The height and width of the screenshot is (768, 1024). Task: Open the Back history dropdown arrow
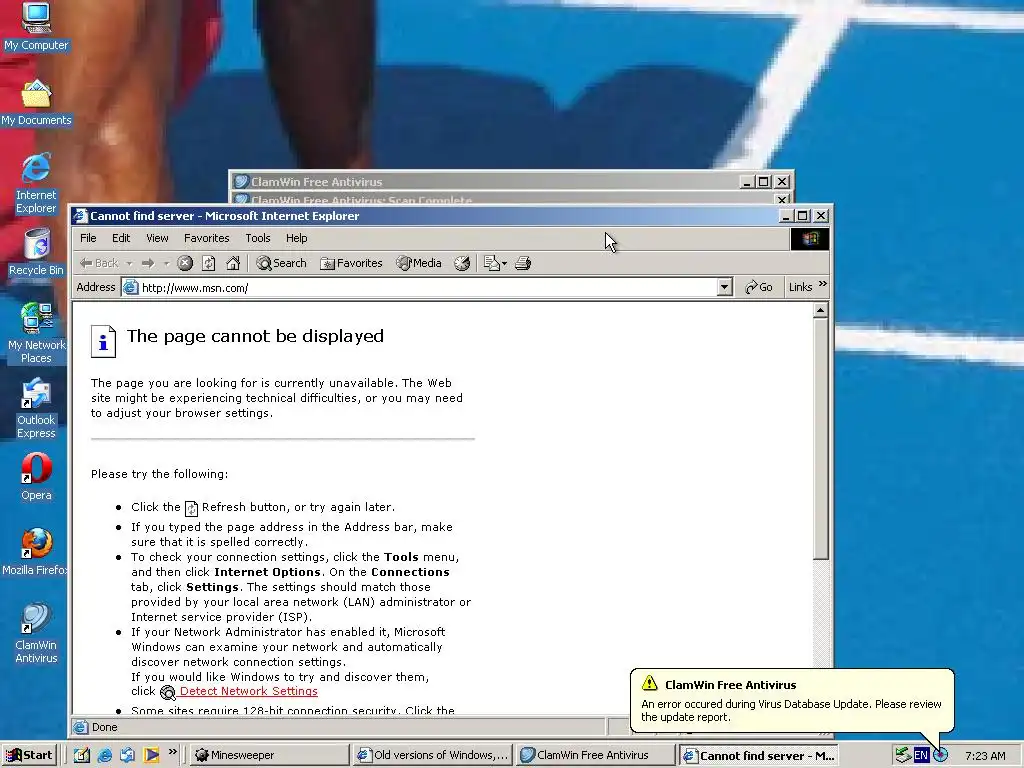click(x=129, y=263)
